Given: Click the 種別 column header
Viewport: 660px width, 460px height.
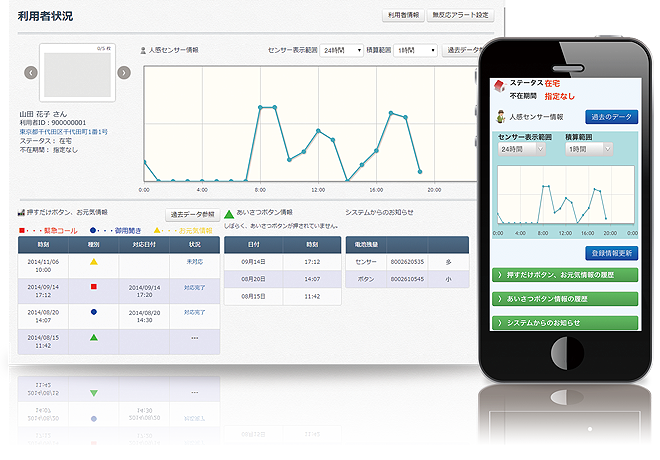Looking at the screenshot, I should 94,245.
